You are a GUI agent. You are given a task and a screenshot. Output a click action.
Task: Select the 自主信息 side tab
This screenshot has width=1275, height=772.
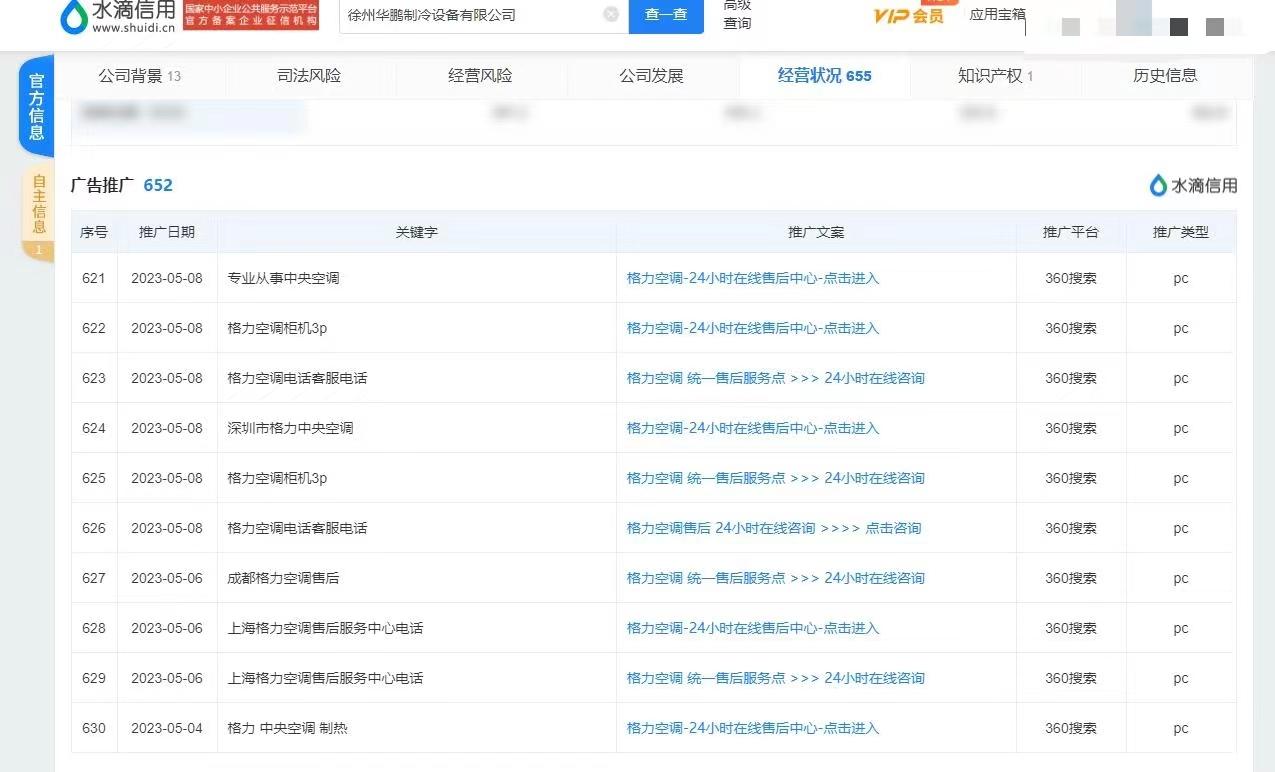(38, 212)
